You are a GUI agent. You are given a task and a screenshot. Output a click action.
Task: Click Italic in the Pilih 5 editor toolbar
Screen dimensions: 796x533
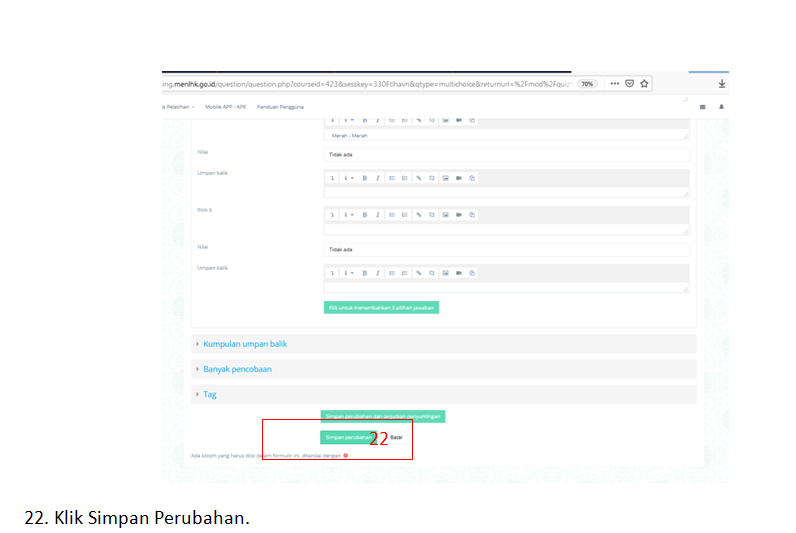377,214
